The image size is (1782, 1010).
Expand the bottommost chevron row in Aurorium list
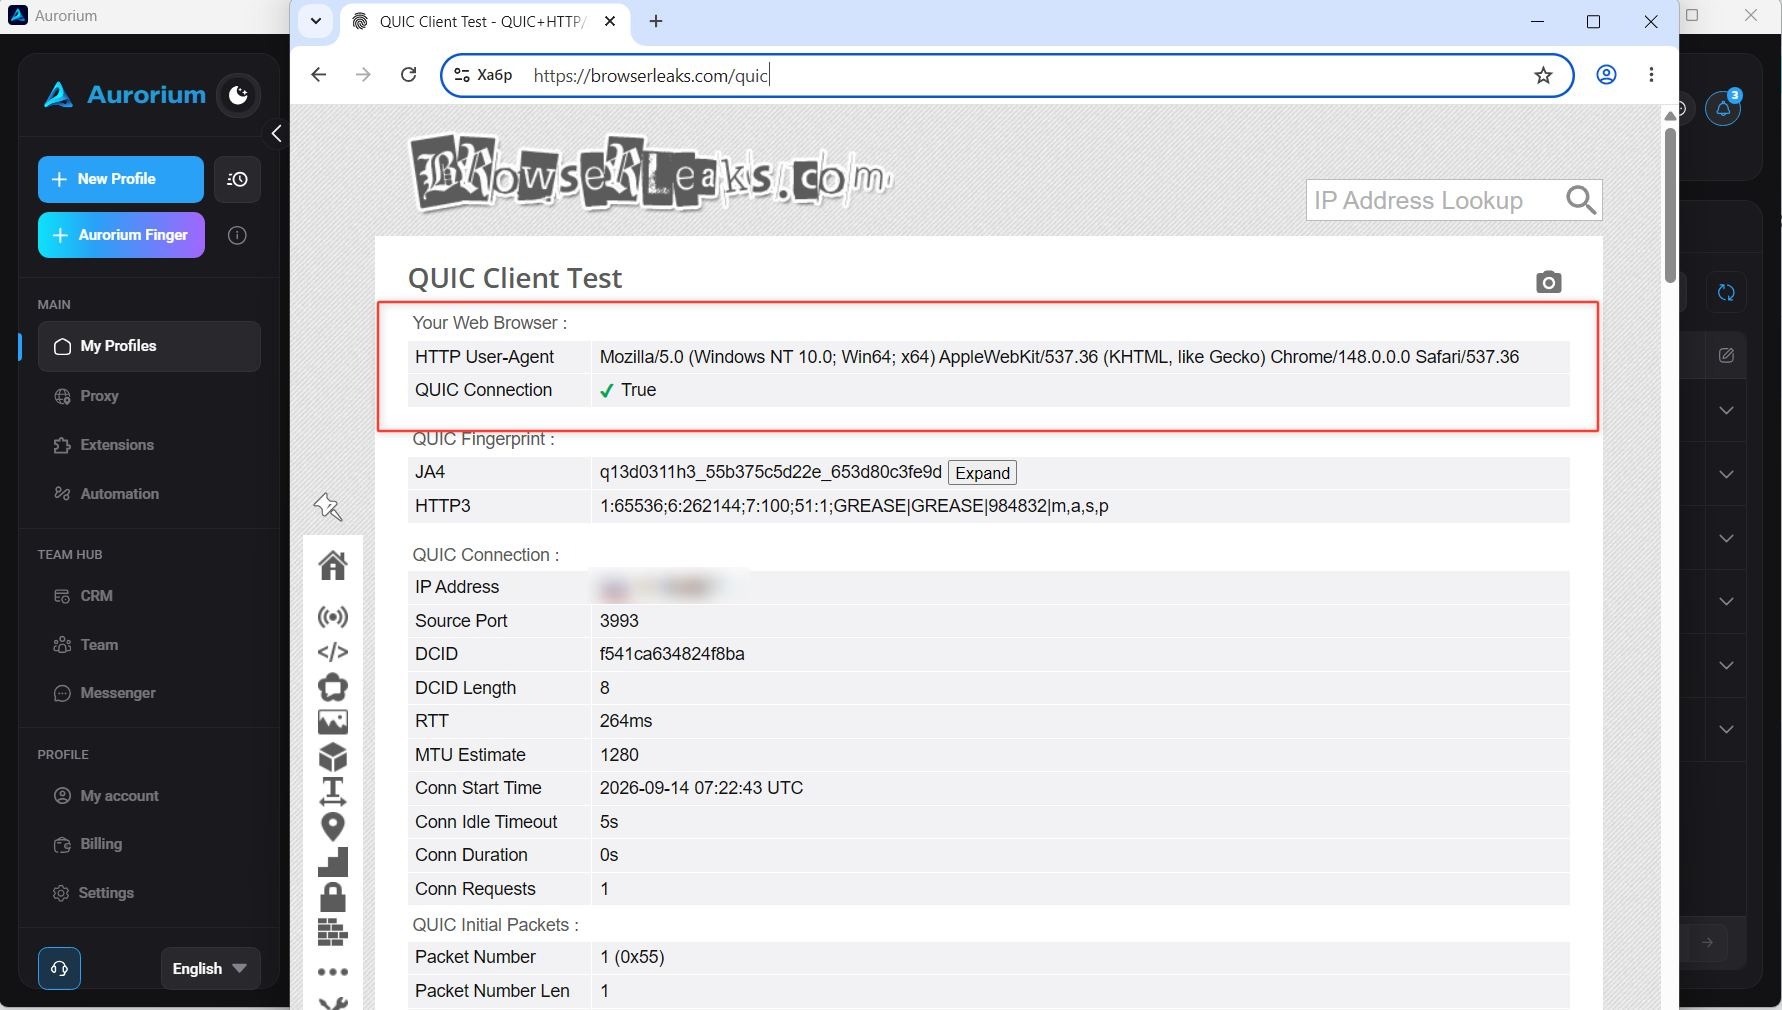point(1727,729)
